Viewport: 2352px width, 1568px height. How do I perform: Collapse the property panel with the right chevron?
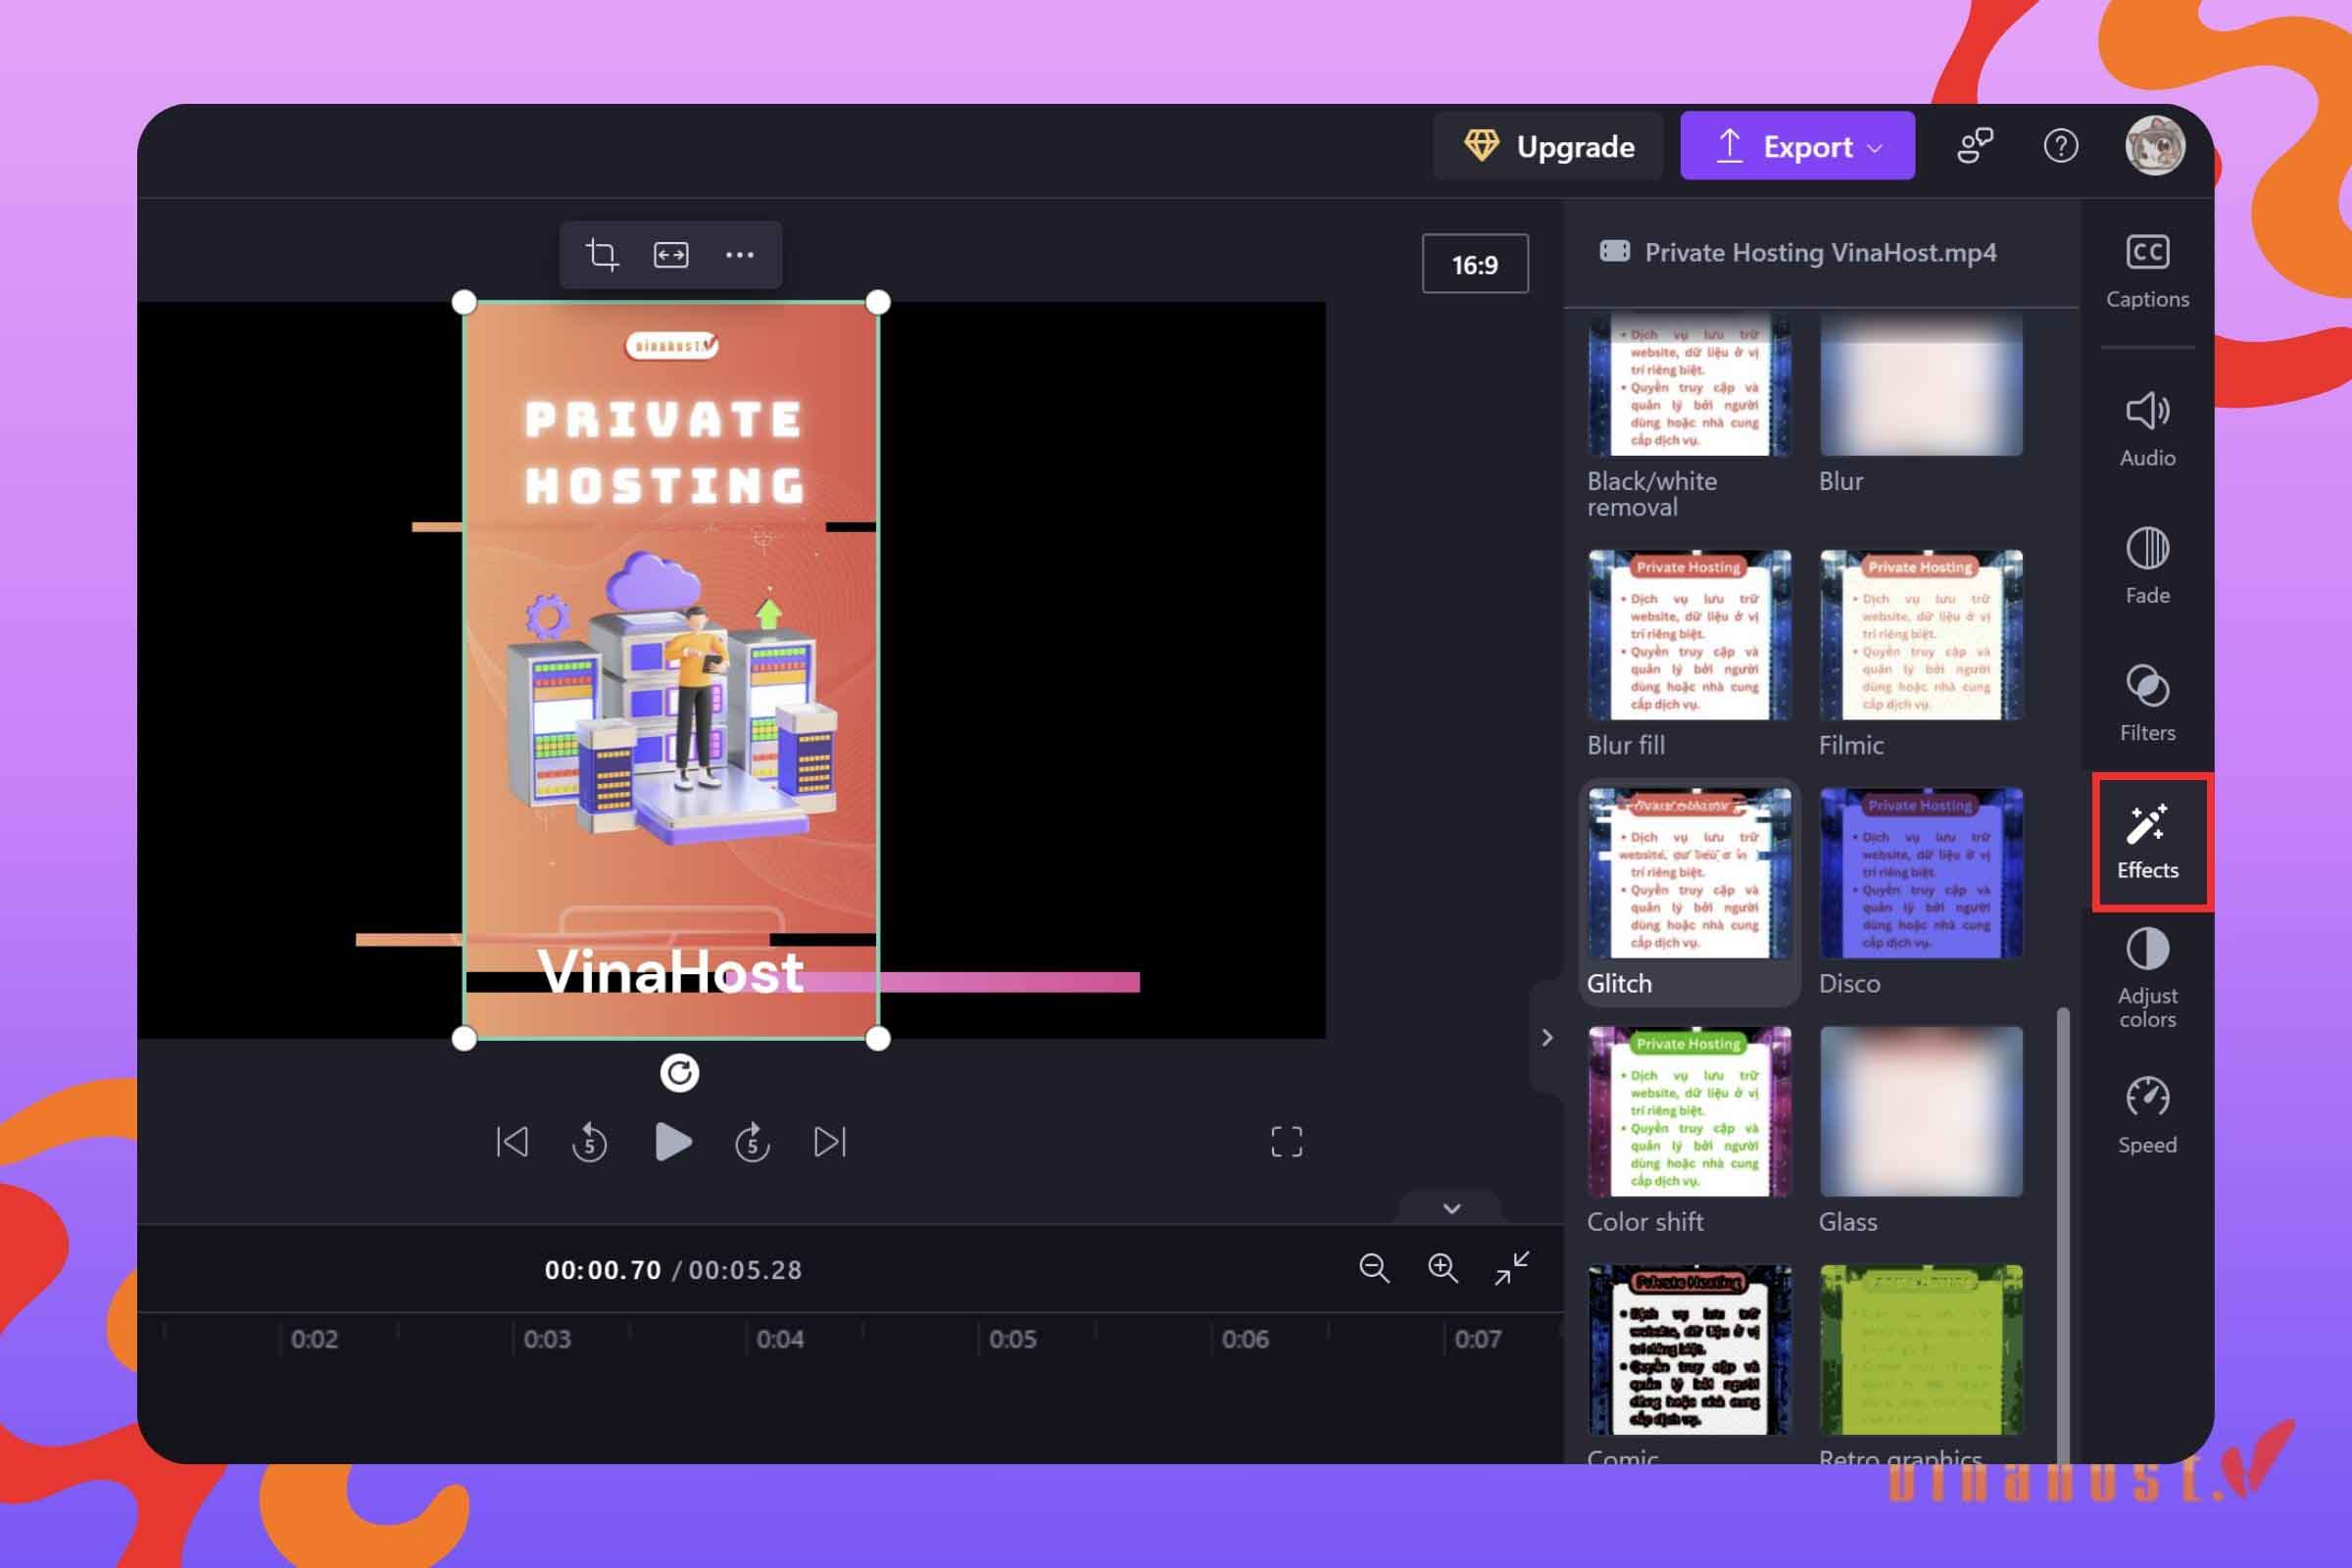point(1547,1038)
